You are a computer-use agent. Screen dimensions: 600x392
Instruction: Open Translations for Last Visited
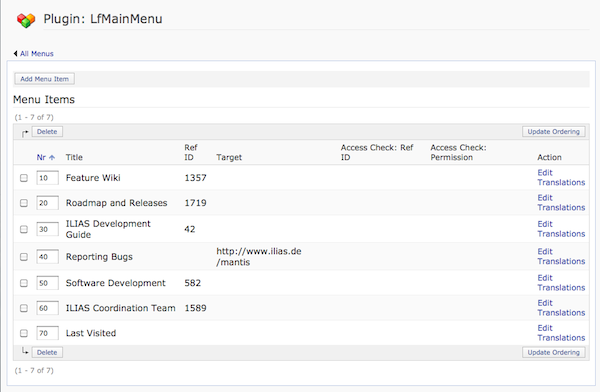pos(561,338)
